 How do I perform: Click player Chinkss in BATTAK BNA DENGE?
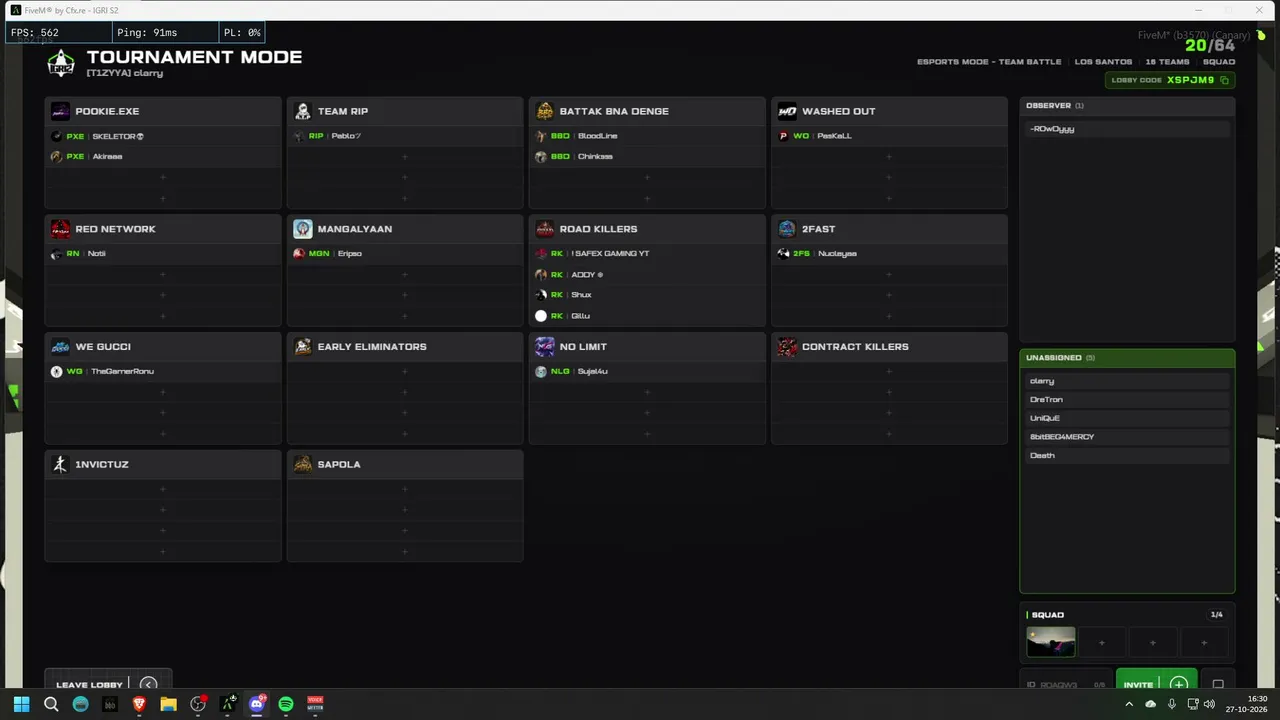(x=647, y=156)
